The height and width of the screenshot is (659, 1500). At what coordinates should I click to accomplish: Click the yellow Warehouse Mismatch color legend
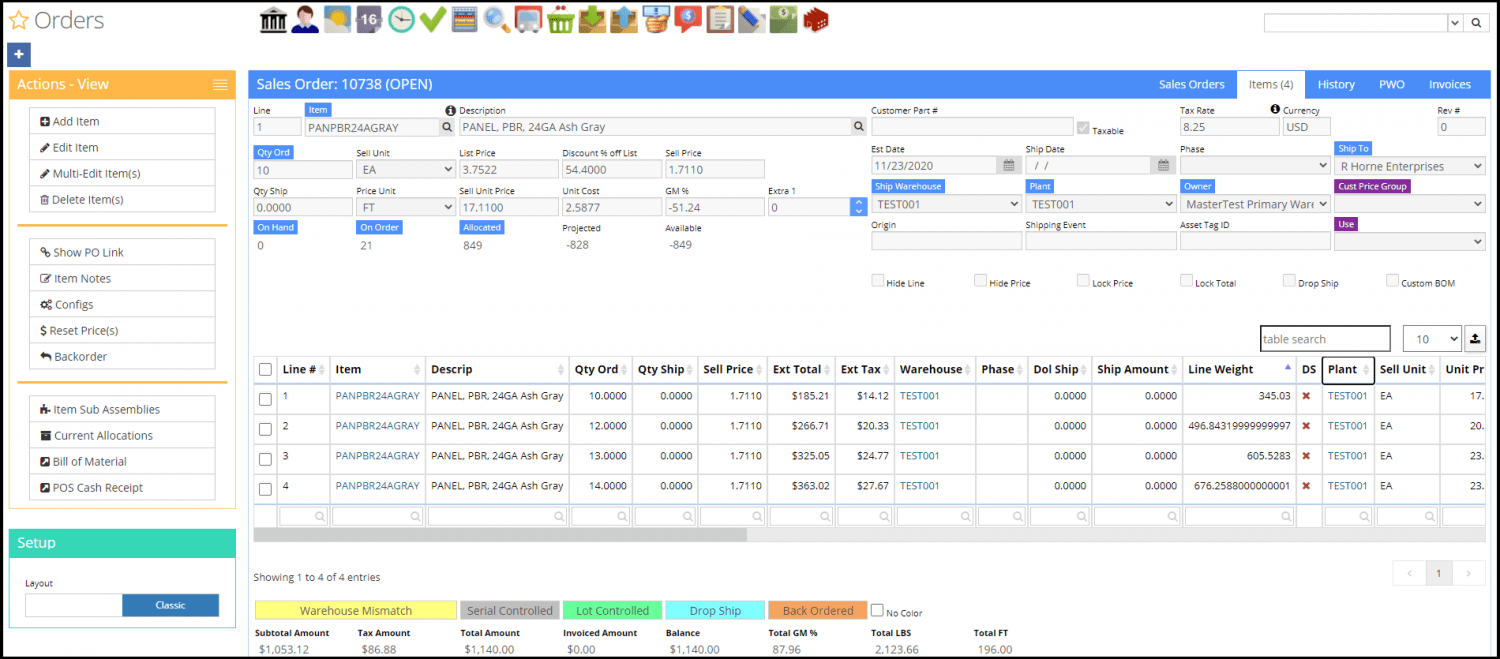[x=356, y=611]
